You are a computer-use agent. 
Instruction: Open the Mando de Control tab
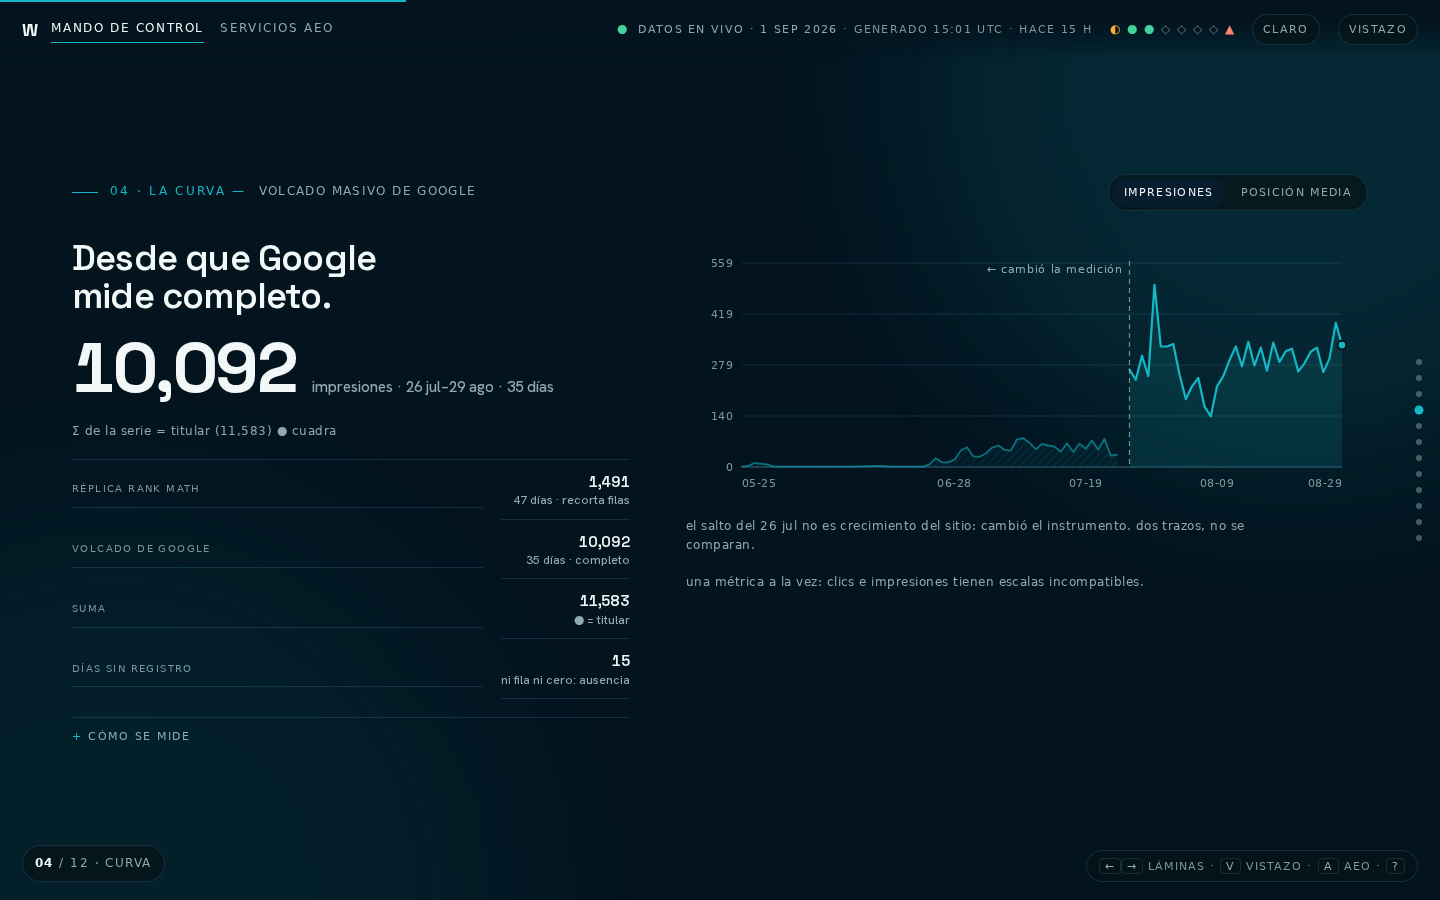click(127, 28)
